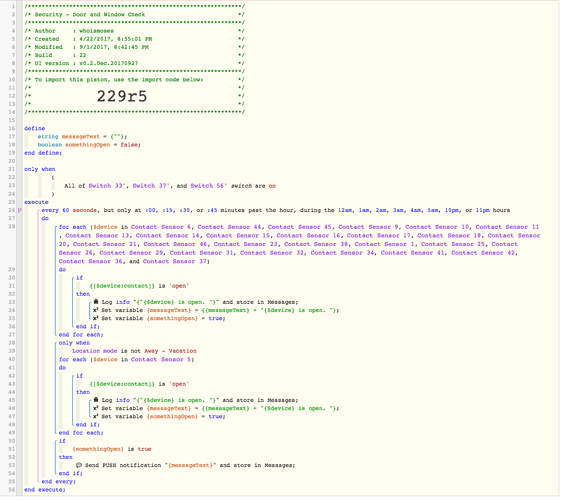563x500 pixels.
Task: Click the $device:contact condition on line 43
Action: [x=139, y=384]
